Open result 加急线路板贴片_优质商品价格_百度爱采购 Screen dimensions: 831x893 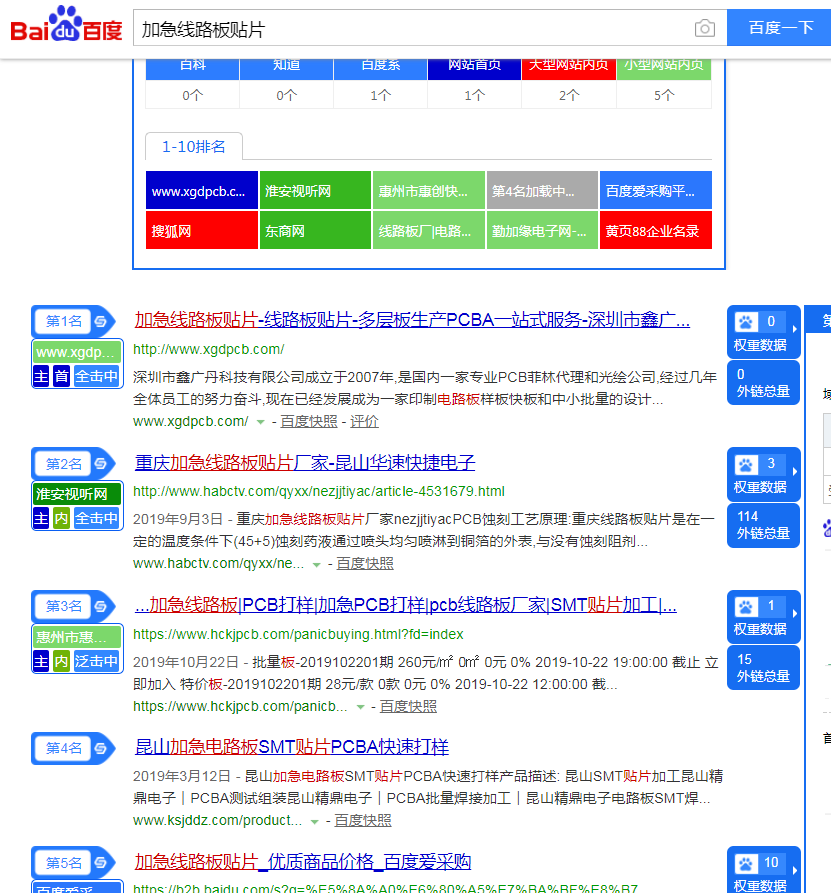(x=302, y=862)
